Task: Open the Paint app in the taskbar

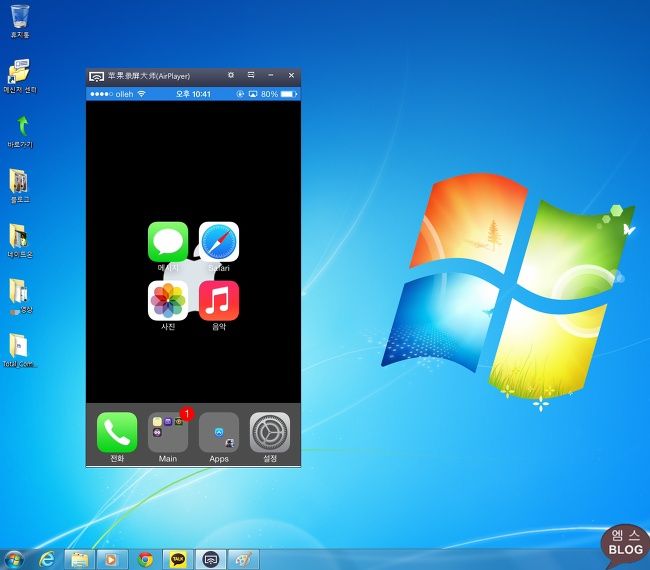Action: click(x=244, y=560)
